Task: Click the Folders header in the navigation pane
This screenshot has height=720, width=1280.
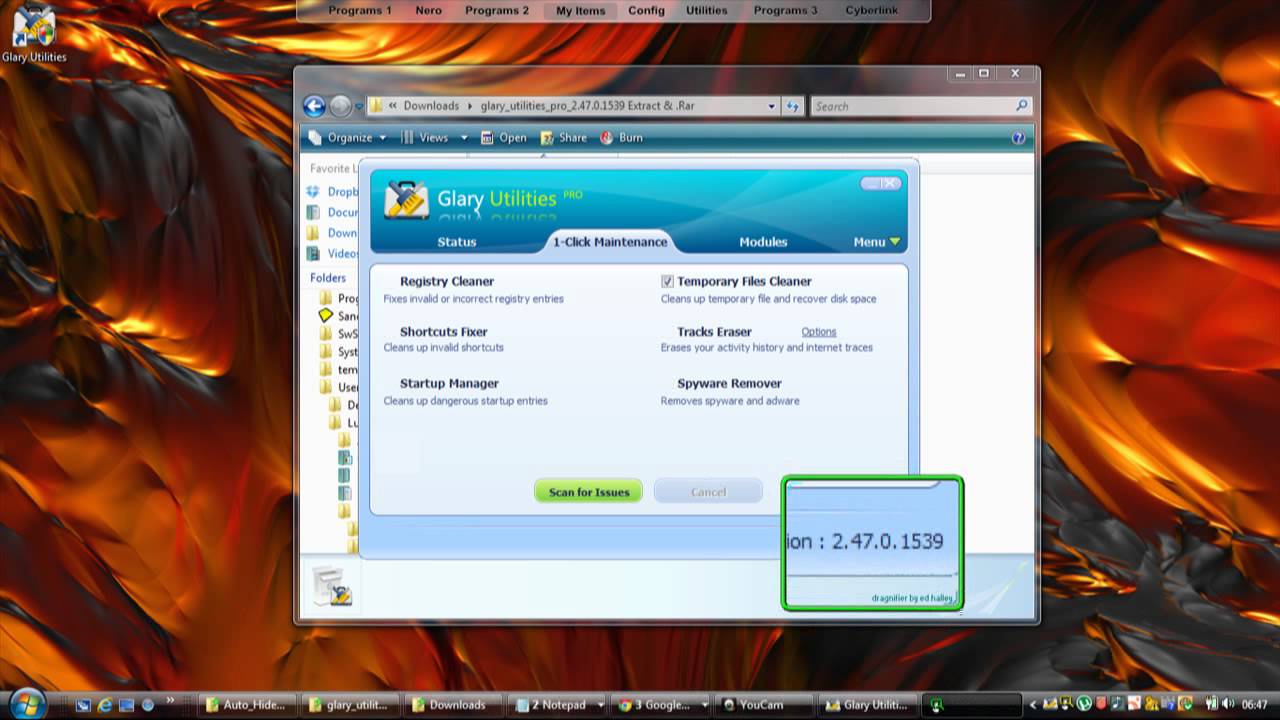Action: point(328,278)
